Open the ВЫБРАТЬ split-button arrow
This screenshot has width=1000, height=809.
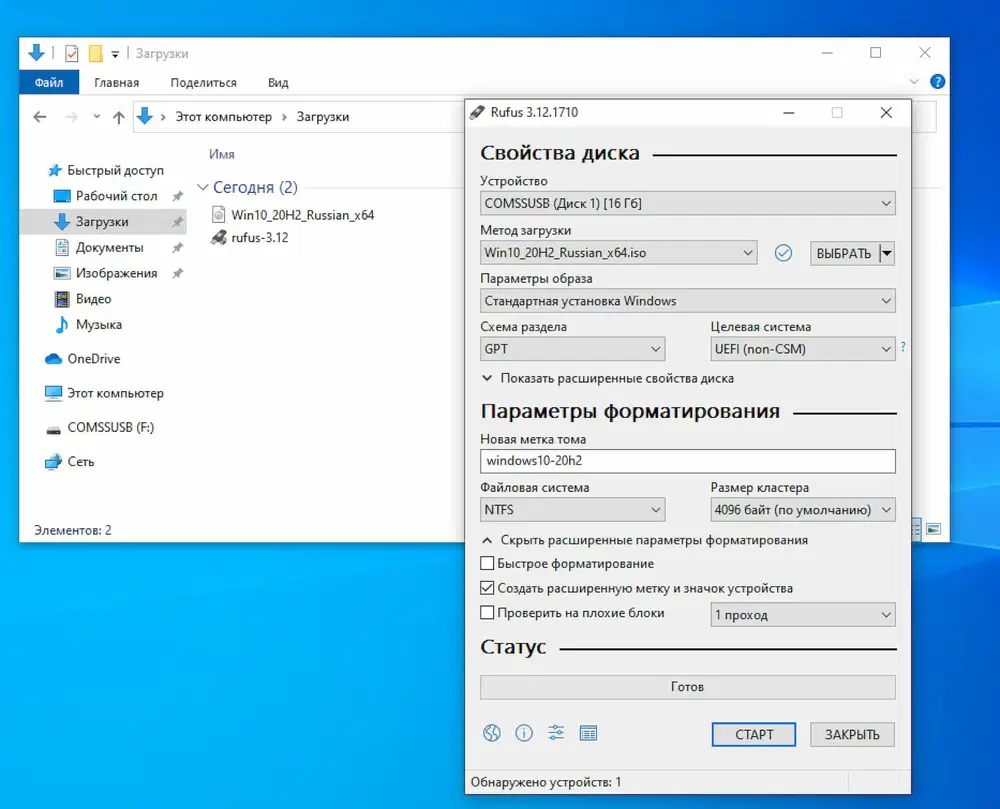pyautogui.click(x=886, y=253)
